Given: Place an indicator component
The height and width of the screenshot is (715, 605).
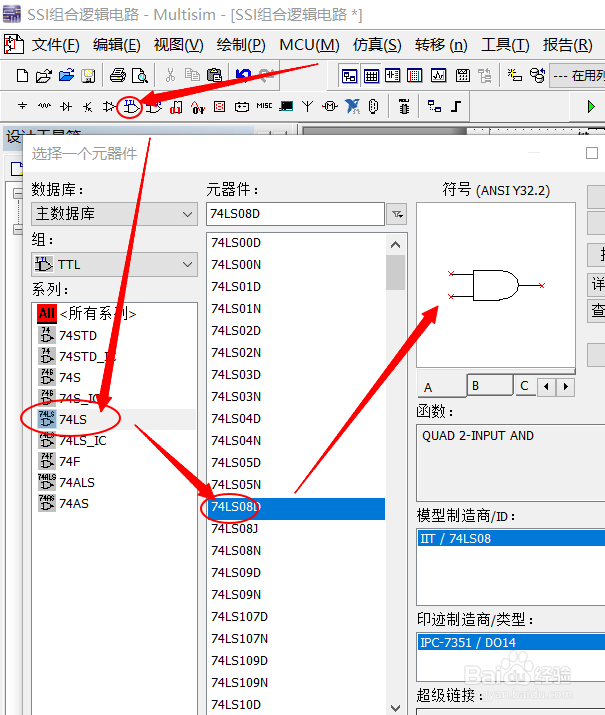Looking at the screenshot, I should pos(220,107).
